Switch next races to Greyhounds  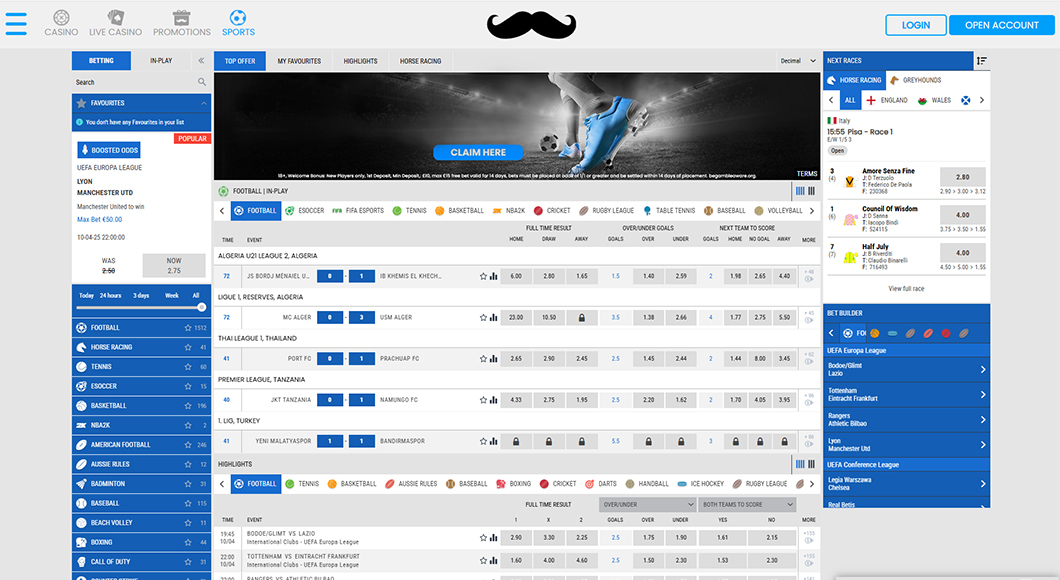coord(915,80)
